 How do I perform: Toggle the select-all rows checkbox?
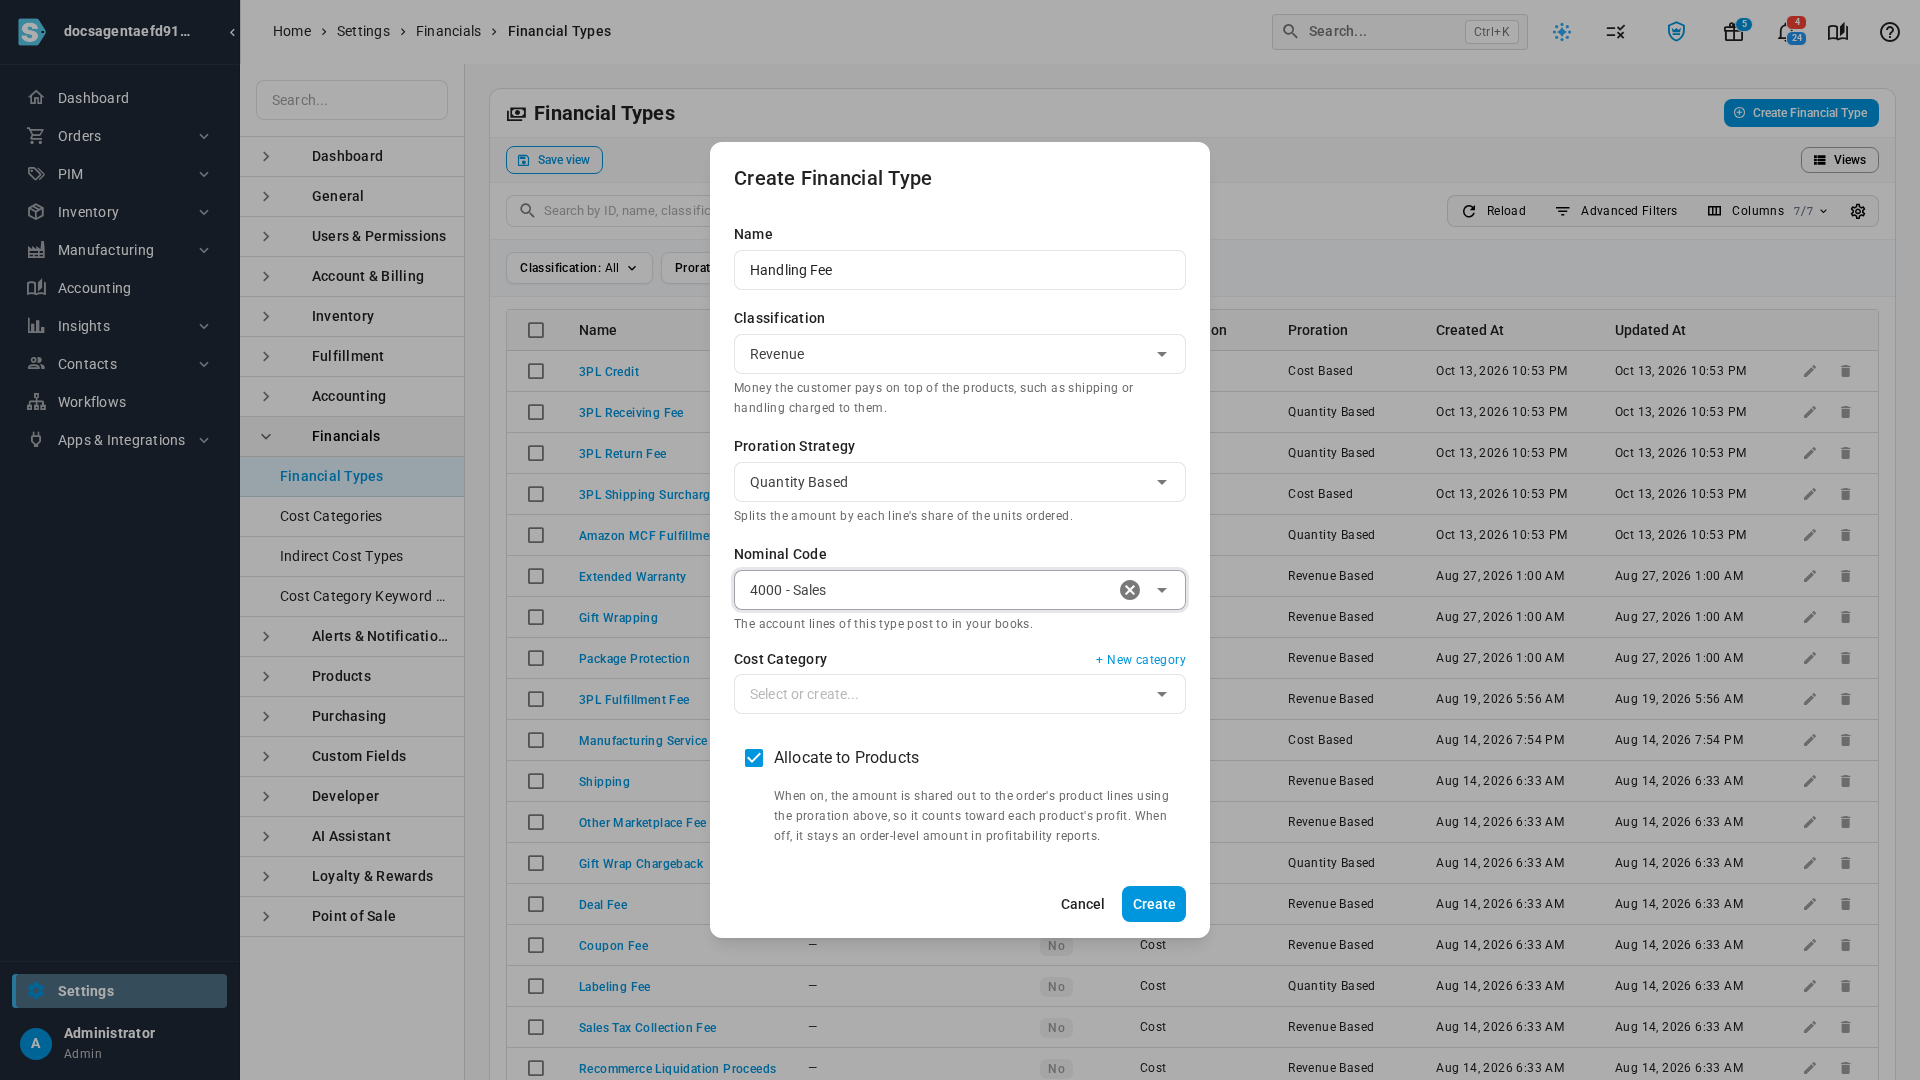536,330
